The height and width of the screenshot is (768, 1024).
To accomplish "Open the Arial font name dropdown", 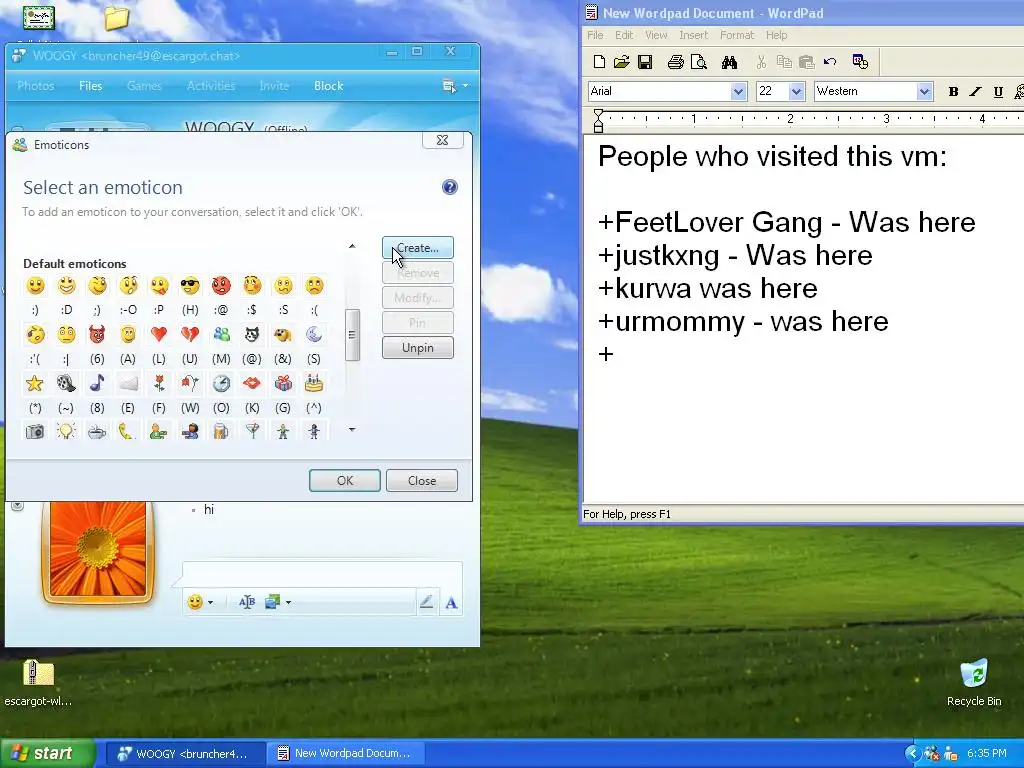I will pyautogui.click(x=739, y=91).
